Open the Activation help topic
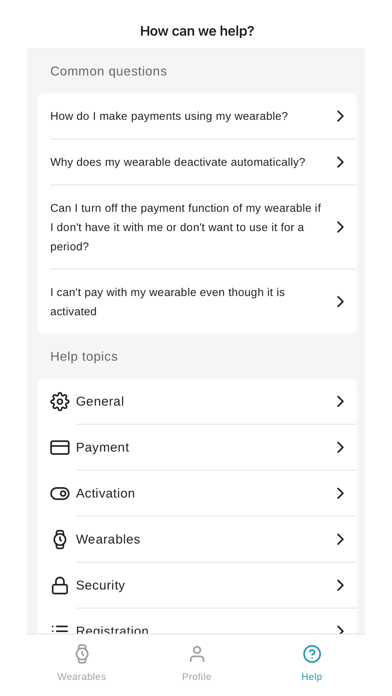 tap(197, 494)
